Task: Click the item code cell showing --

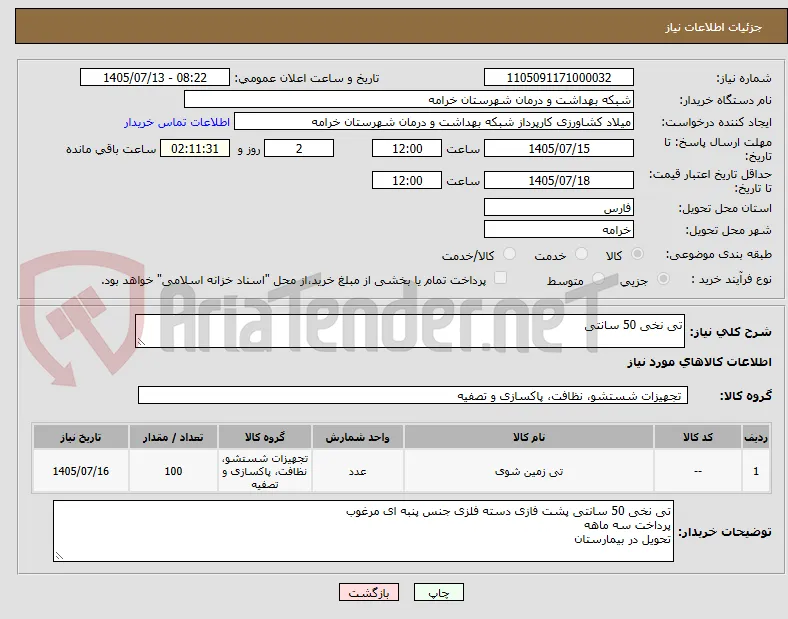Action: (698, 471)
